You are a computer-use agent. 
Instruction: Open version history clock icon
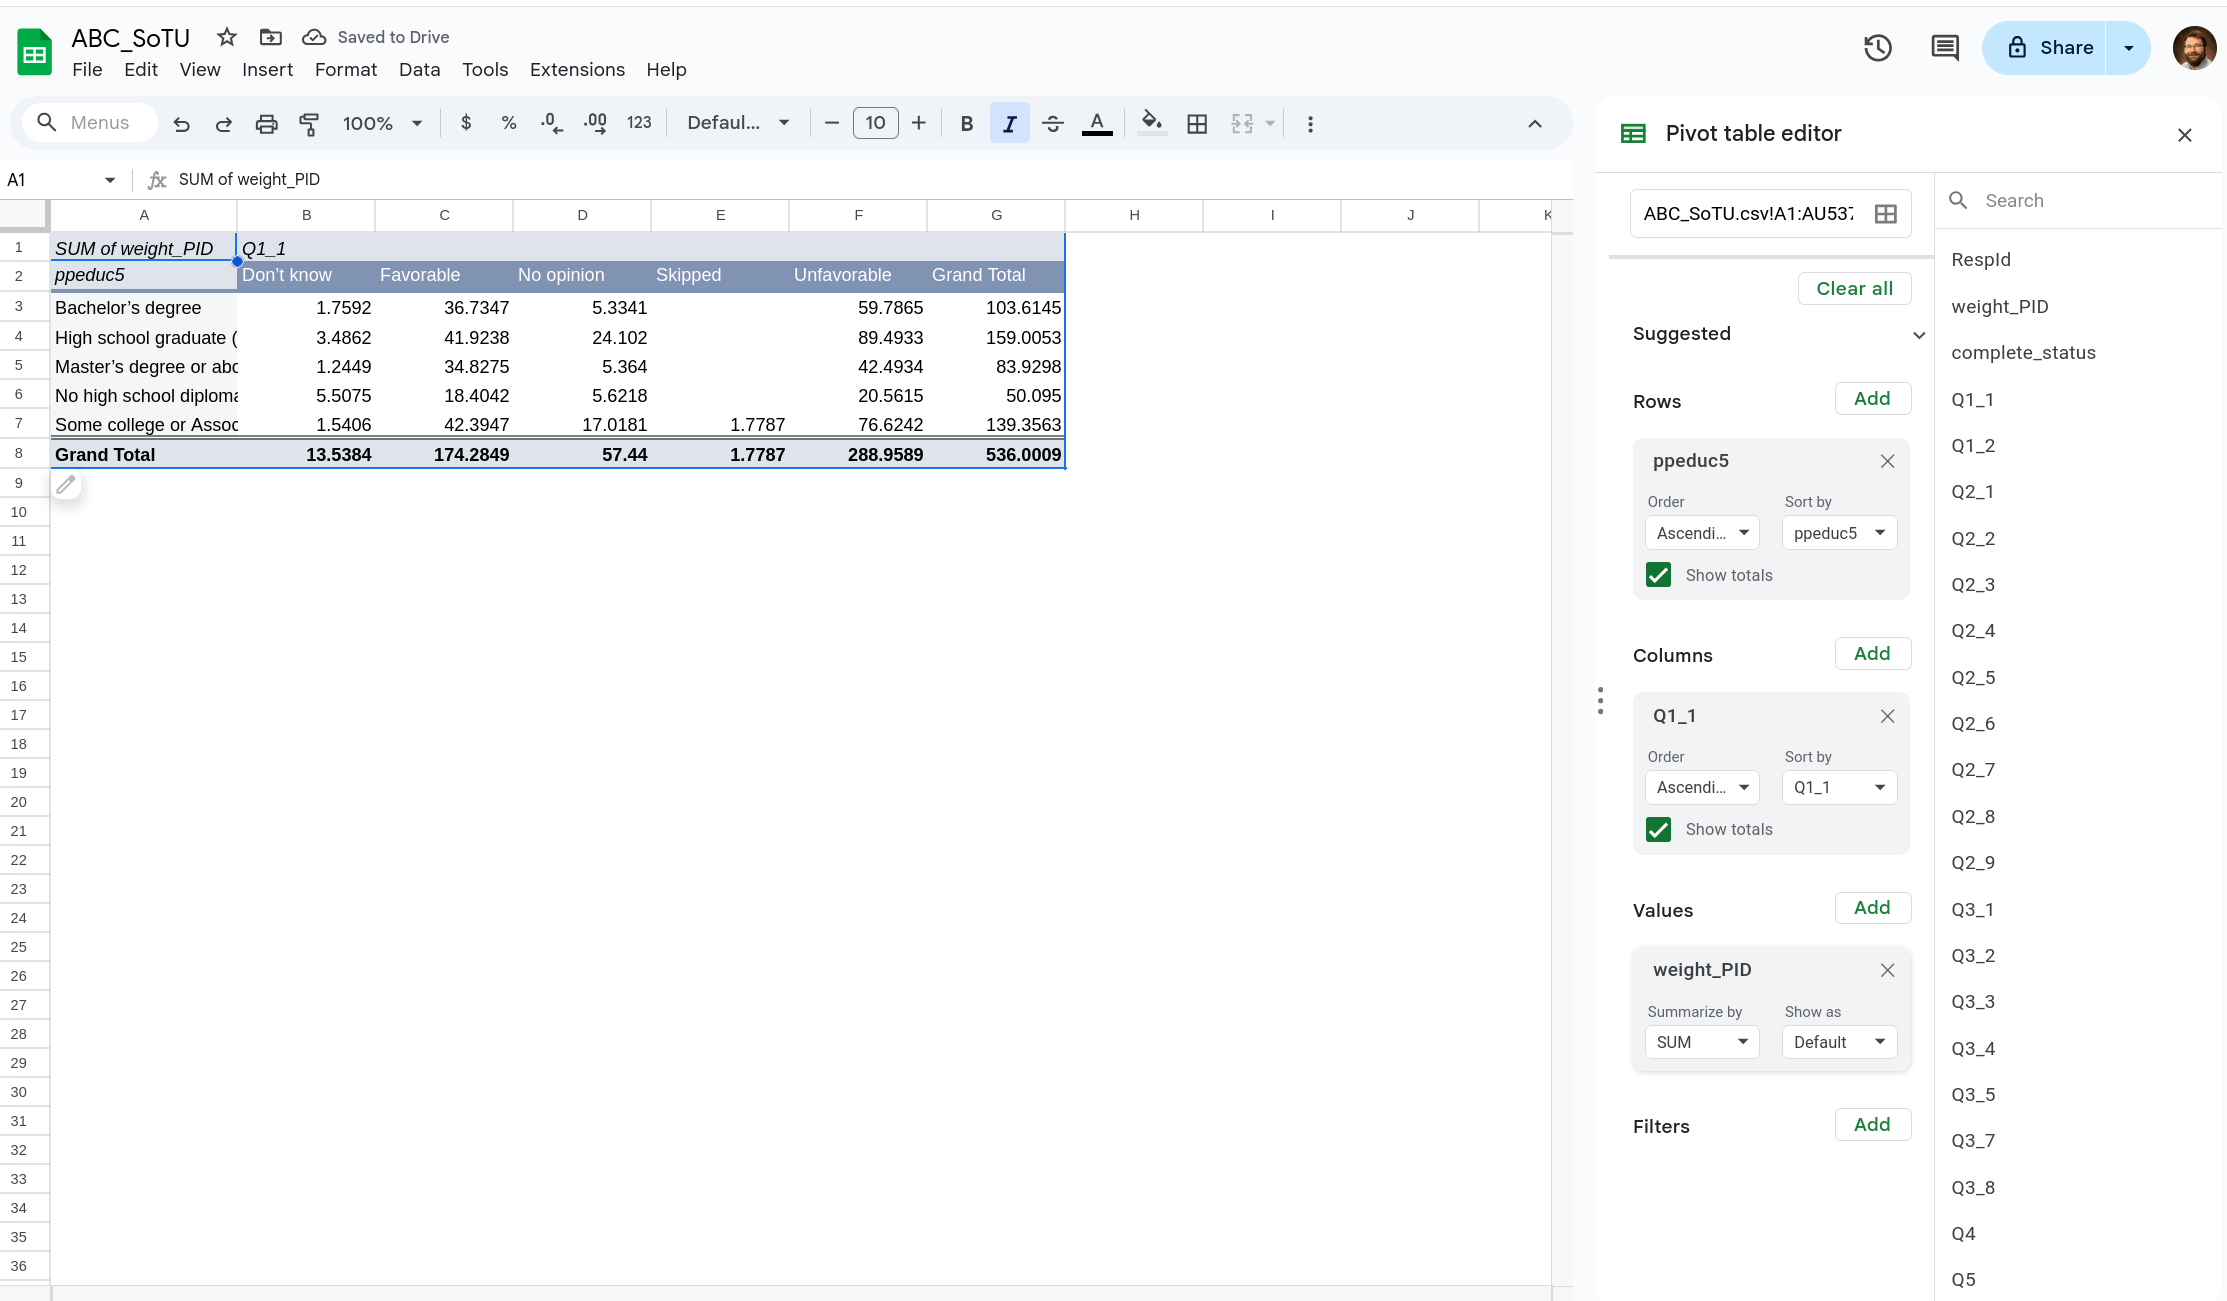[x=1877, y=47]
